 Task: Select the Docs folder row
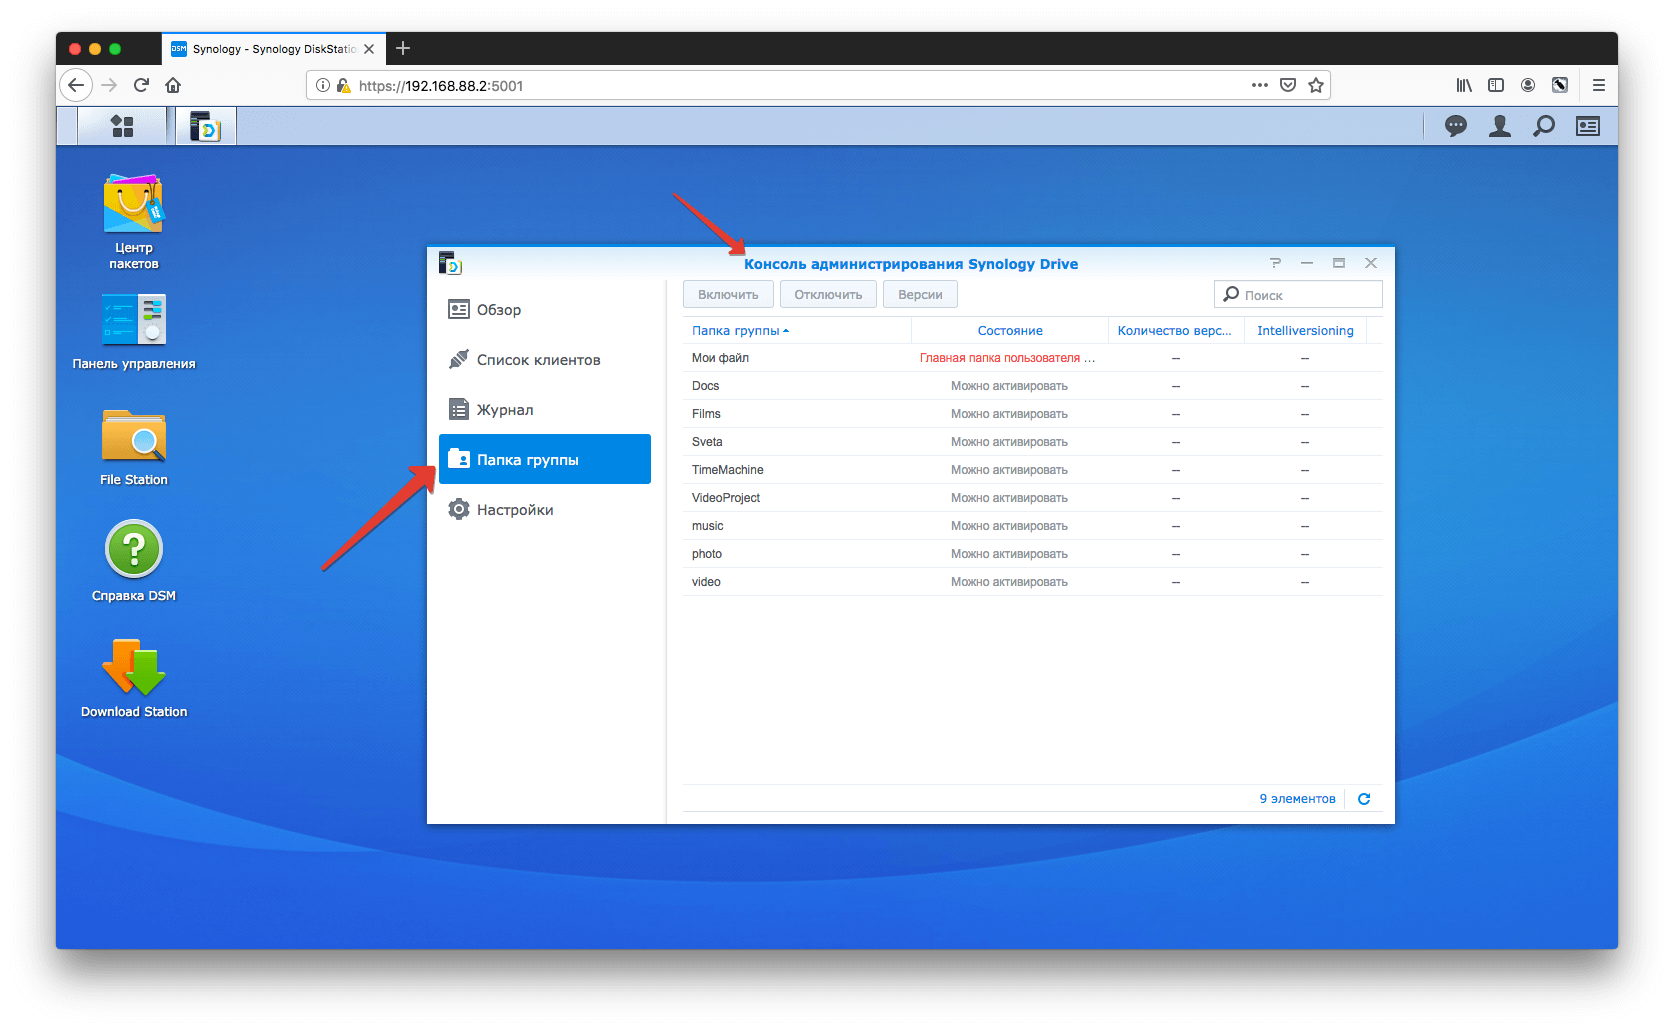pyautogui.click(x=1033, y=386)
